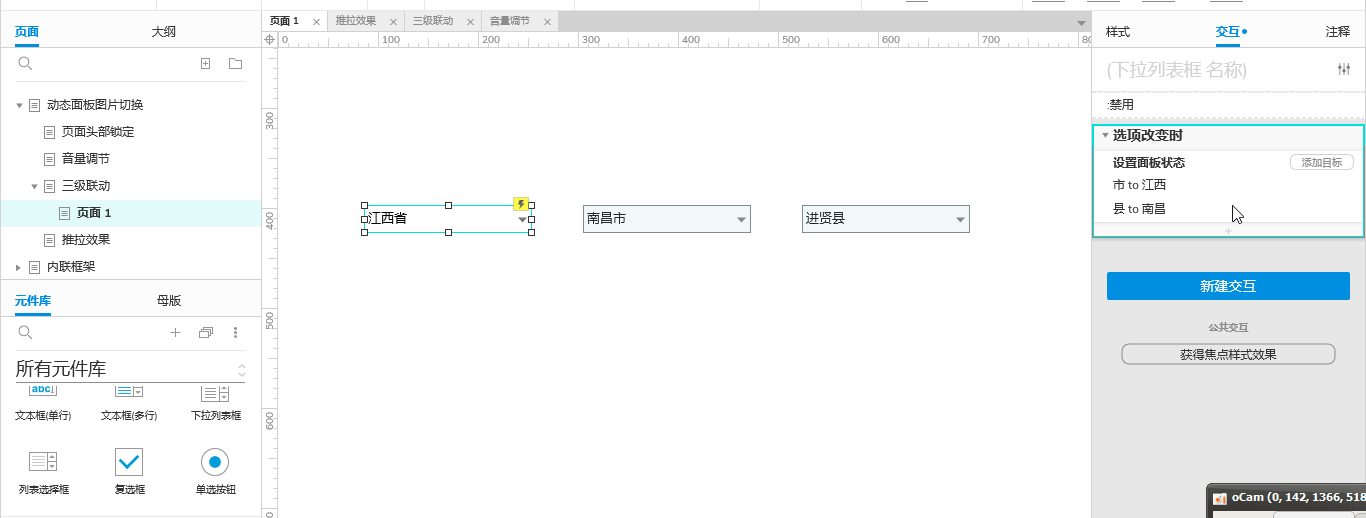
Task: Select the 市 to 江西 target row
Action: pyautogui.click(x=1140, y=185)
